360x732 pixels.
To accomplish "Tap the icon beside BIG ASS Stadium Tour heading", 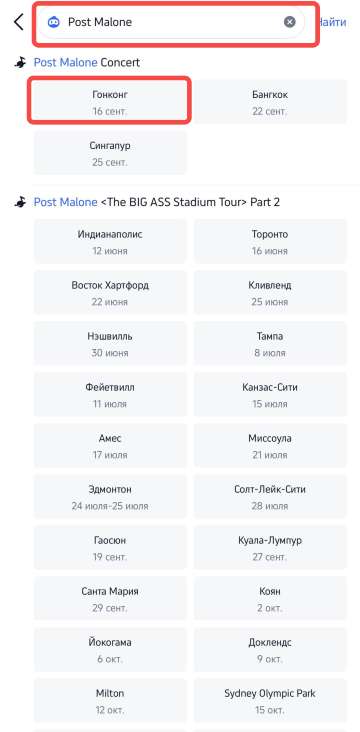I will (20, 202).
